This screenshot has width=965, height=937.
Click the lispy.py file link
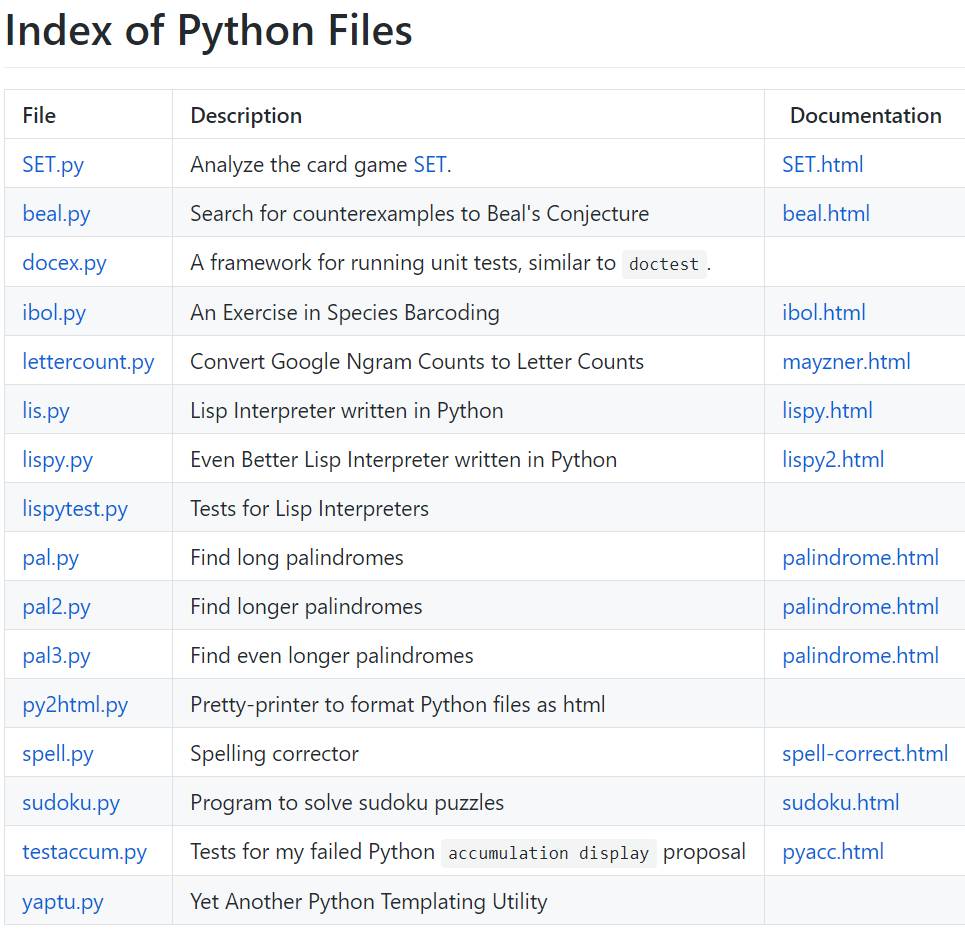point(57,460)
